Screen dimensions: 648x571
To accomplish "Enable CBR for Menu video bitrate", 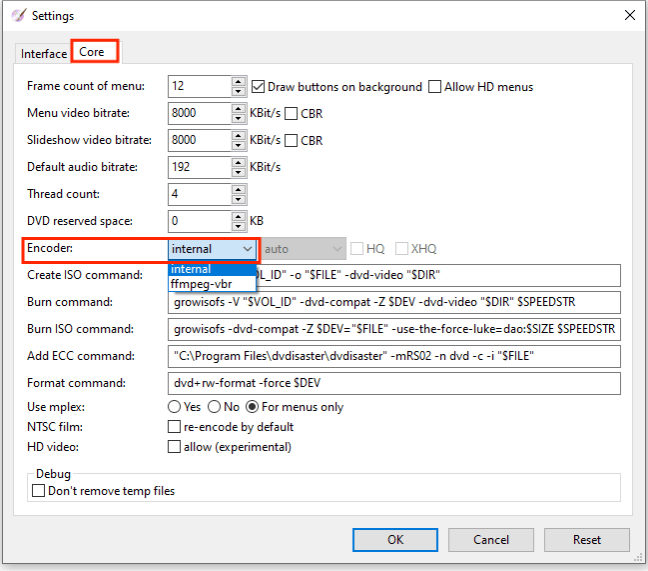I will point(292,114).
